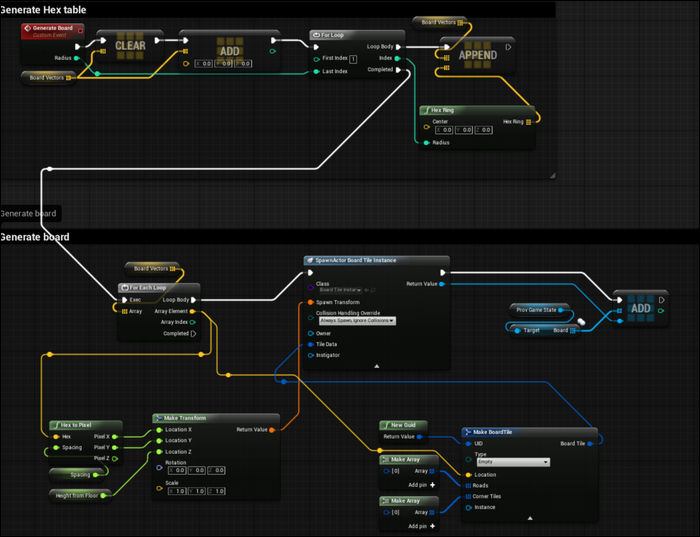The image size is (700, 537).
Task: Click the red delegate pin on Generate Board
Action: pos(80,31)
